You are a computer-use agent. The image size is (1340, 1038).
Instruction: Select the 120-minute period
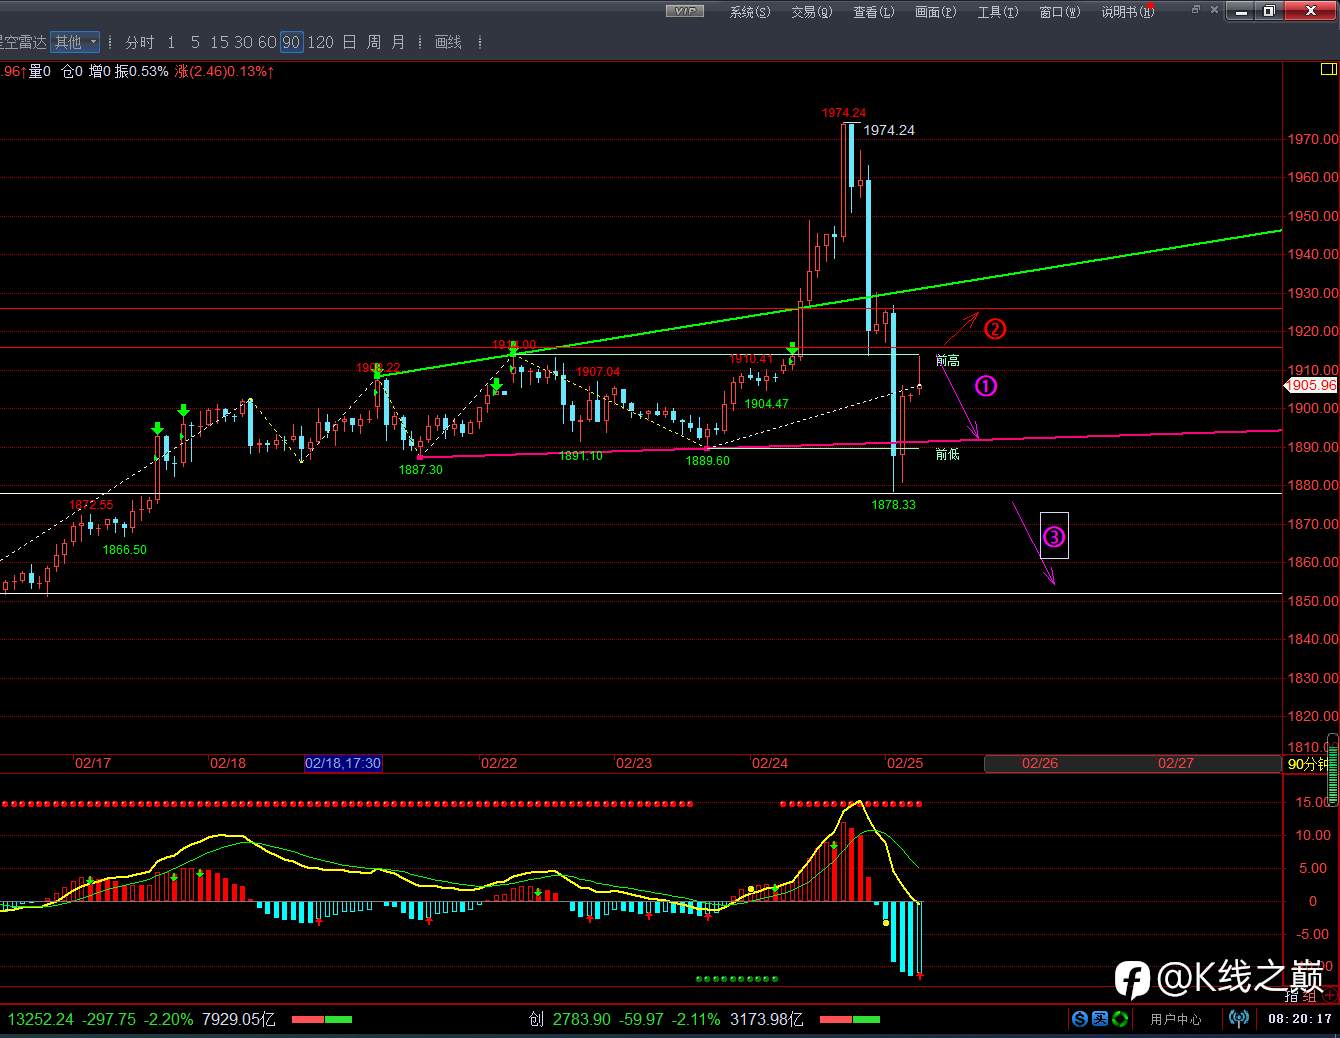tap(320, 42)
